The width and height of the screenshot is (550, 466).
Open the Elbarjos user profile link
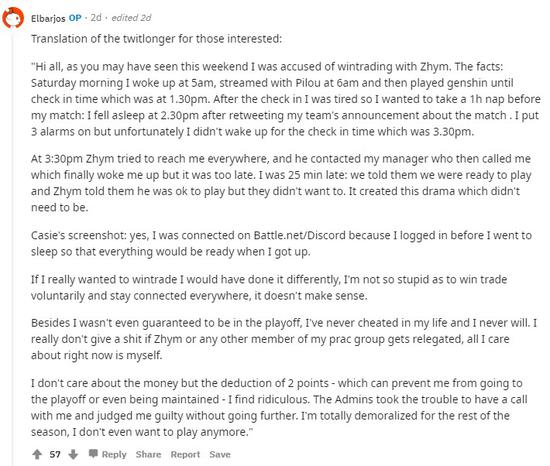click(48, 18)
